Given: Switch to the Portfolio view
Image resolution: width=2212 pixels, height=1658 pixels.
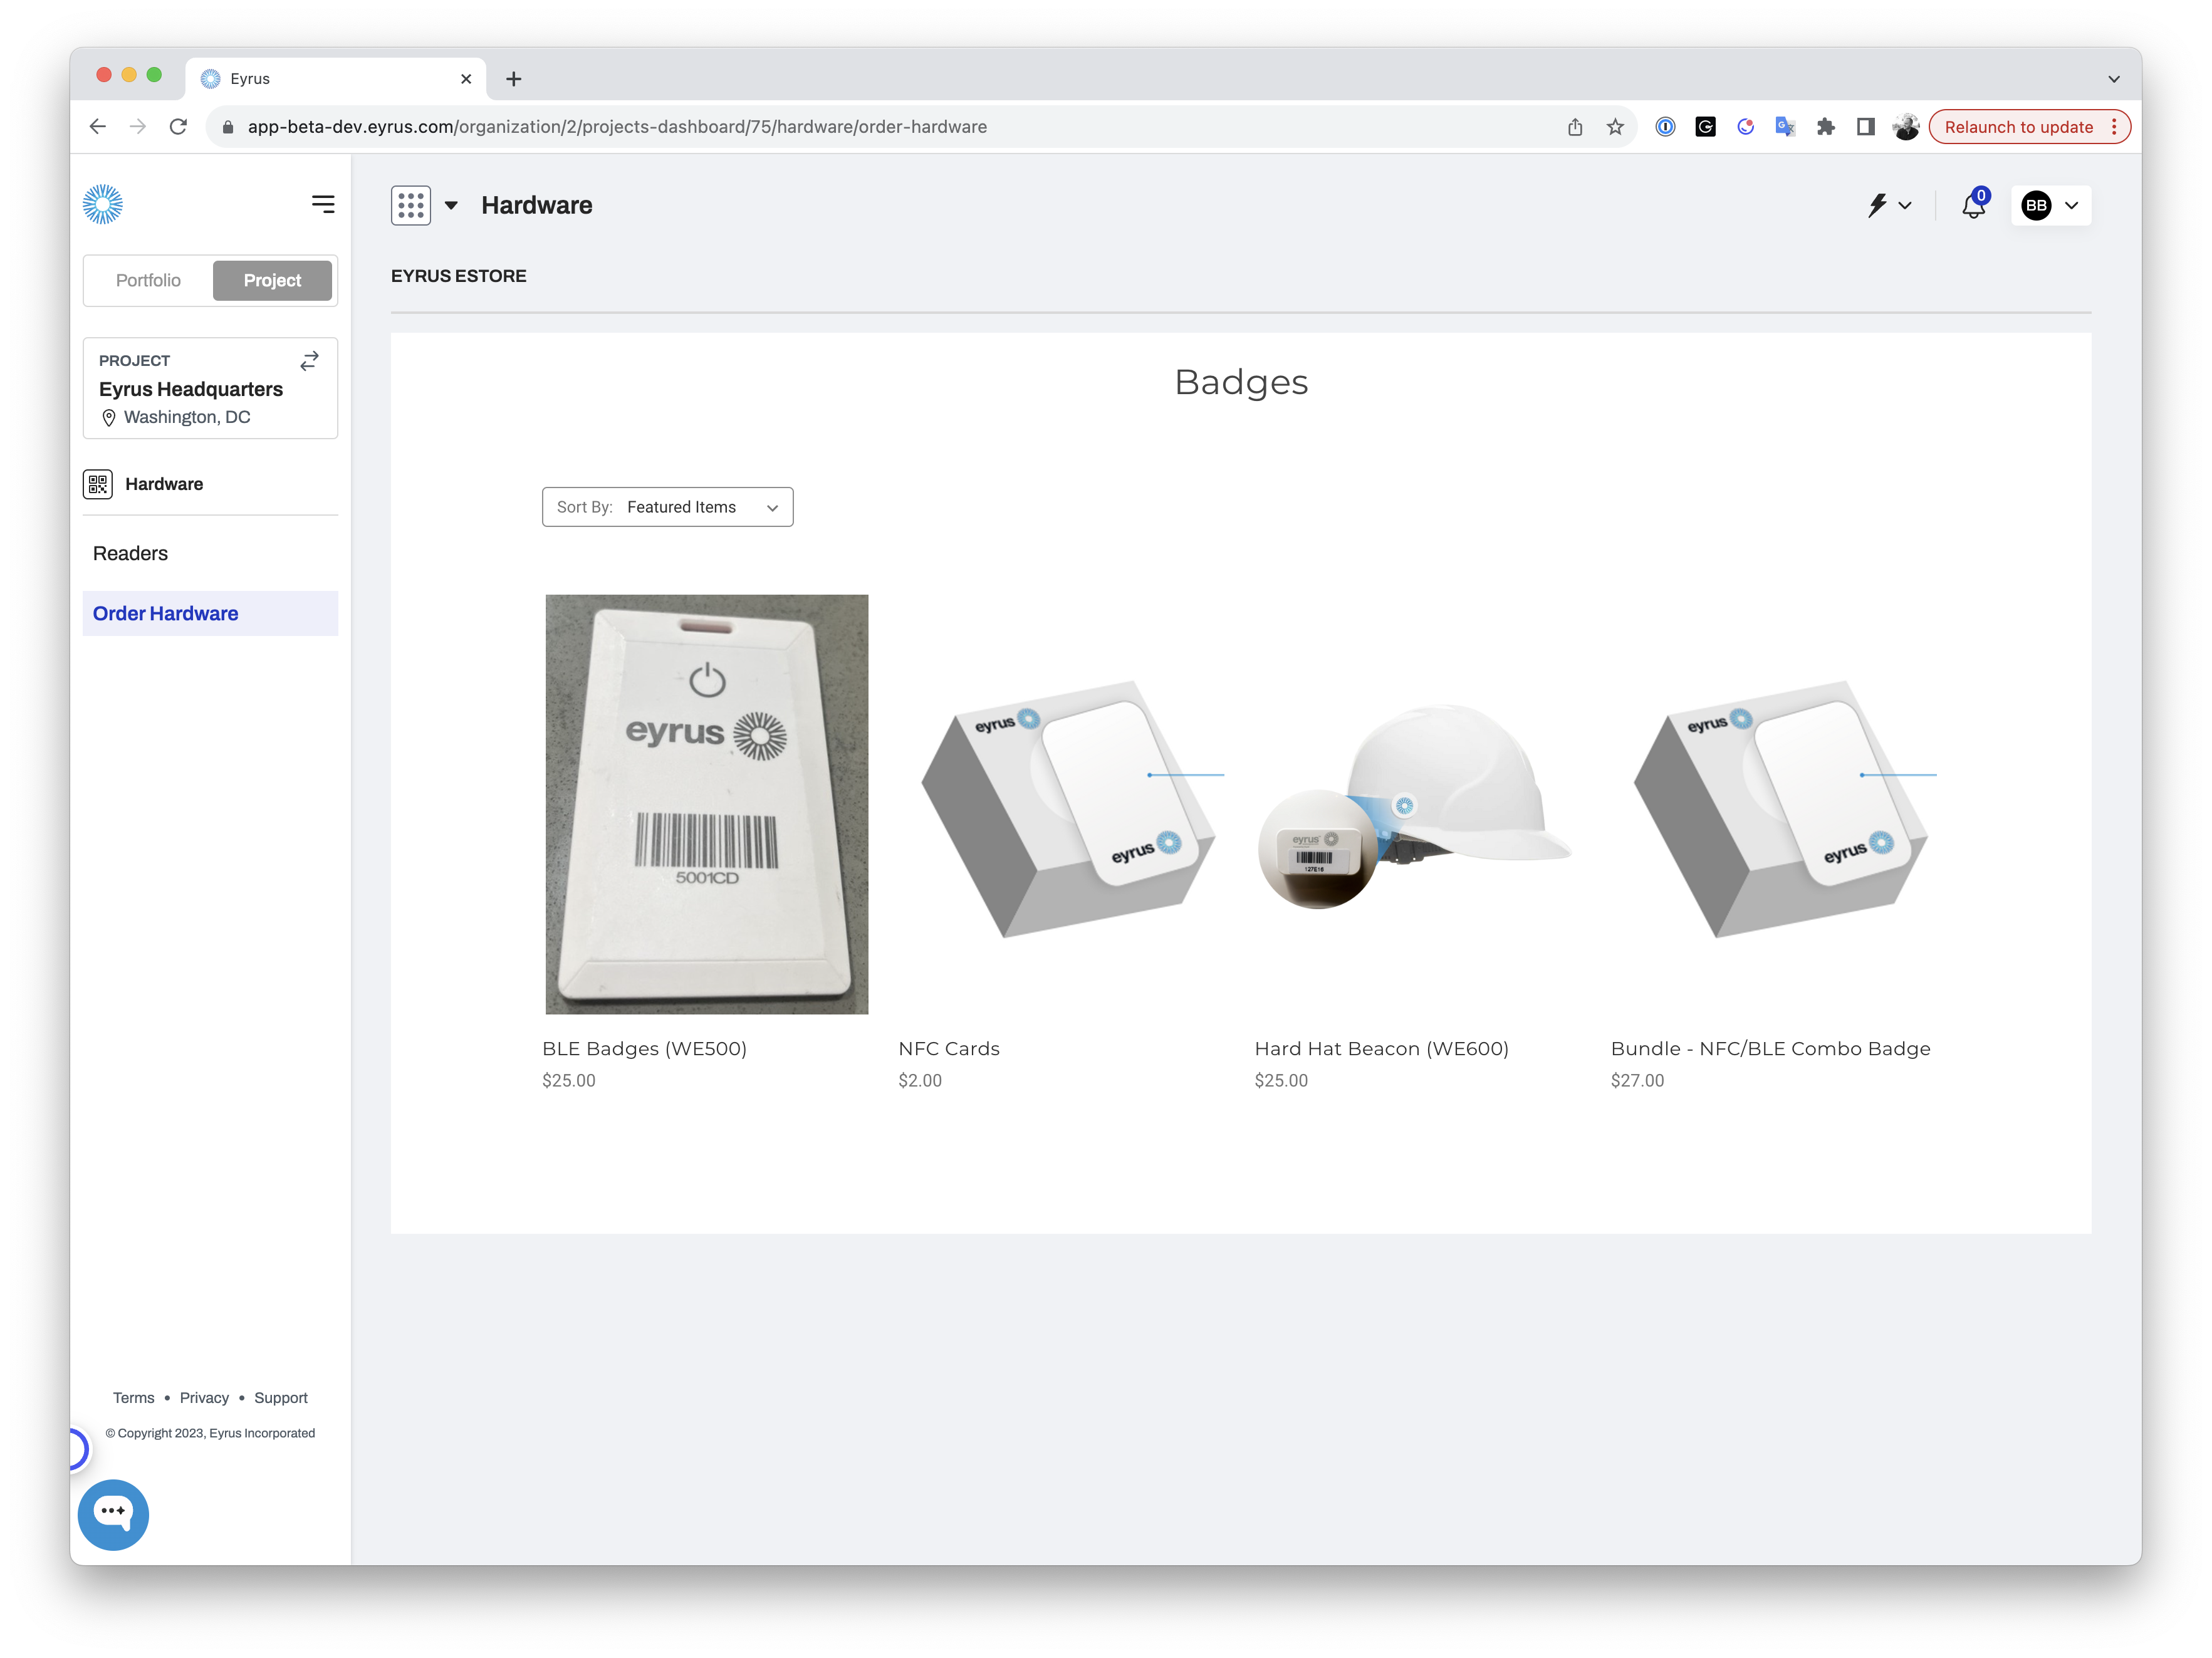Looking at the screenshot, I should tap(148, 280).
